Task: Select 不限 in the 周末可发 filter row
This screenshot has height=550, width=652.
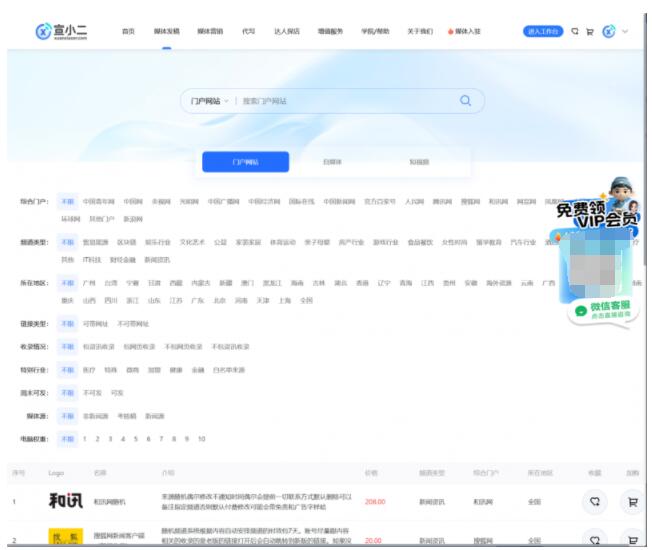Action: click(67, 393)
